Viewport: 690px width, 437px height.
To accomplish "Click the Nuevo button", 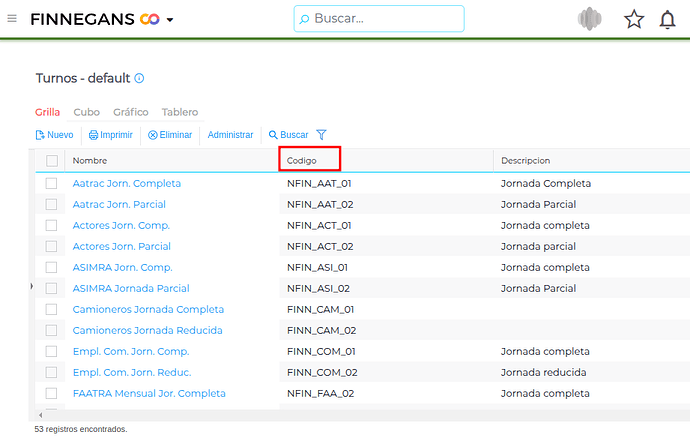I will tap(55, 135).
